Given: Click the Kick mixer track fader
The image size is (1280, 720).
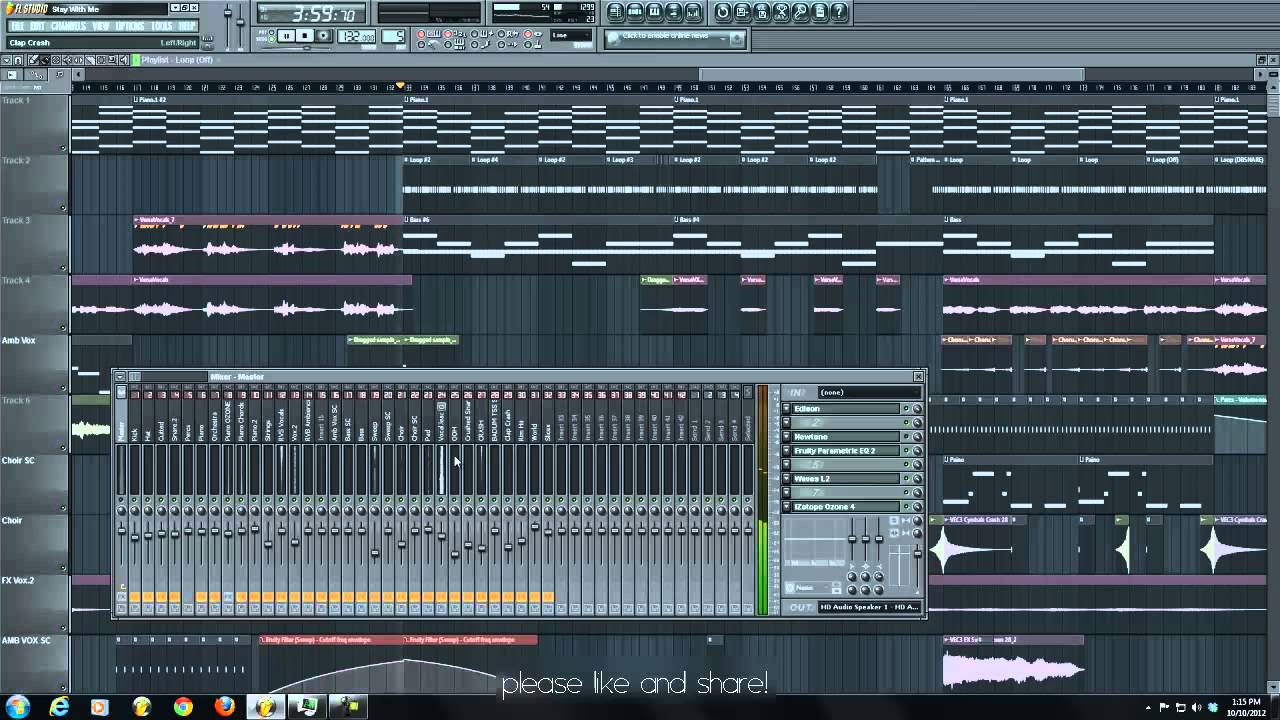Looking at the screenshot, I should coord(135,537).
